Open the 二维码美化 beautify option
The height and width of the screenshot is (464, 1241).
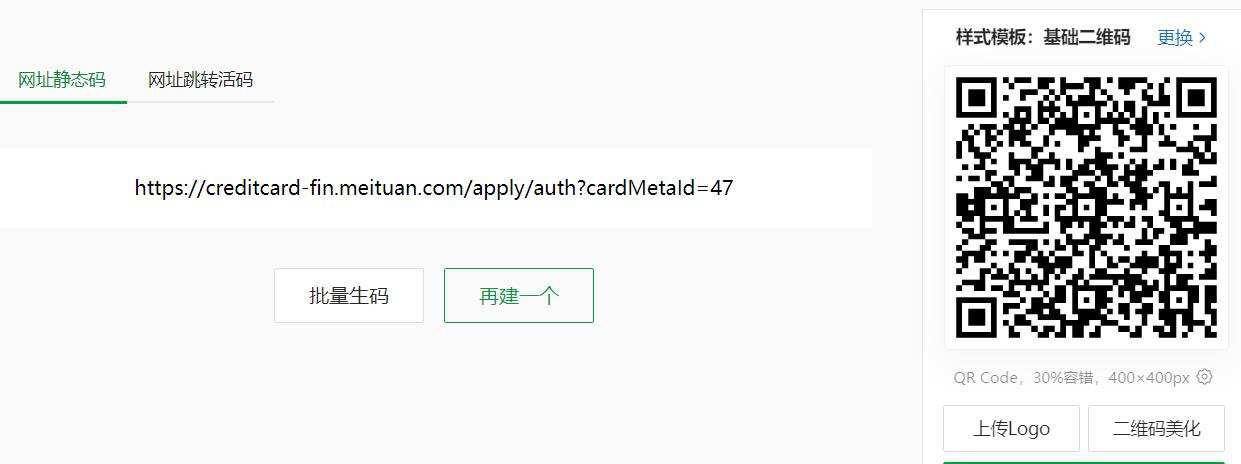point(1156,429)
